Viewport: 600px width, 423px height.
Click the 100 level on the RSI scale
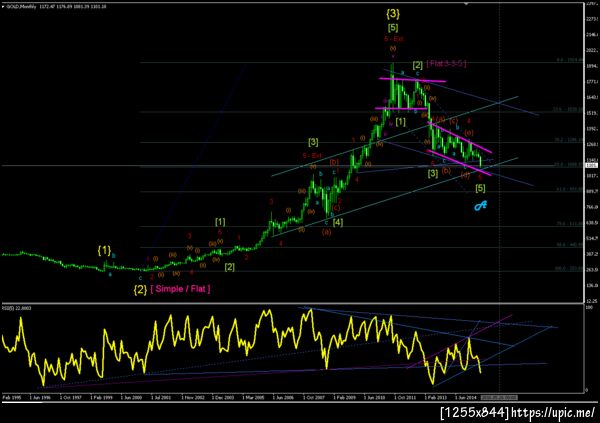pyautogui.click(x=587, y=307)
